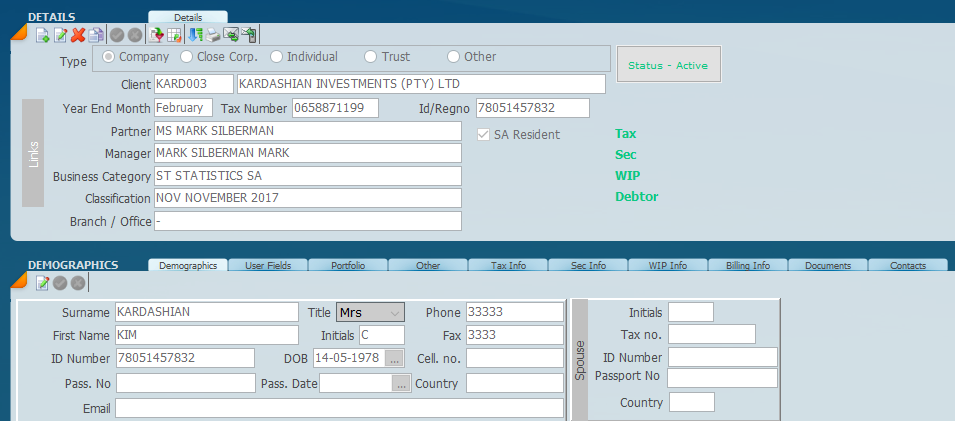
Task: Click the Status - Active button
Action: click(x=668, y=65)
